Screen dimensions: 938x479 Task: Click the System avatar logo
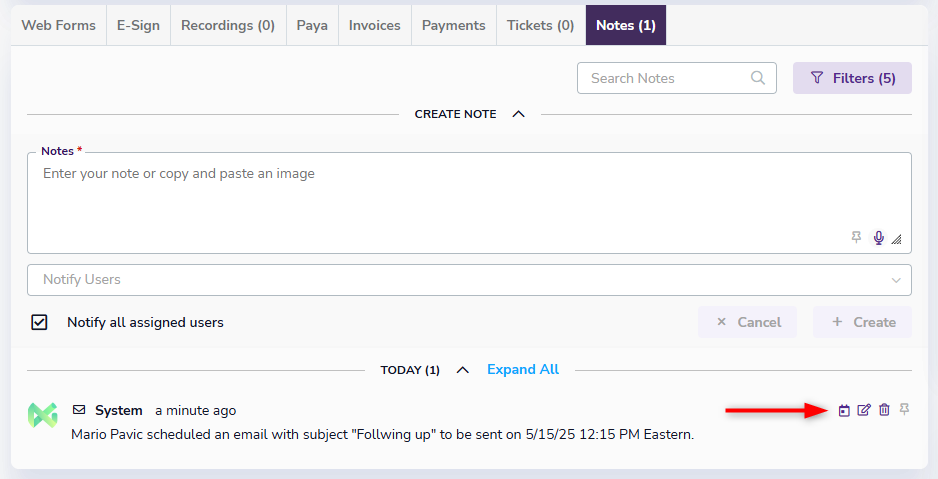coord(42,415)
